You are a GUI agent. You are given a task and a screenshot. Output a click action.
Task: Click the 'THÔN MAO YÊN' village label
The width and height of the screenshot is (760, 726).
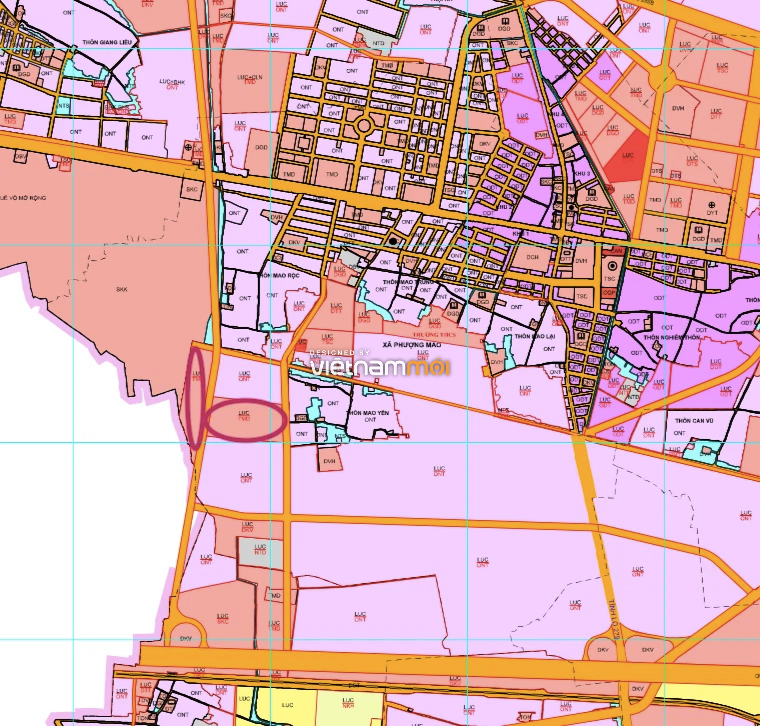coord(368,413)
